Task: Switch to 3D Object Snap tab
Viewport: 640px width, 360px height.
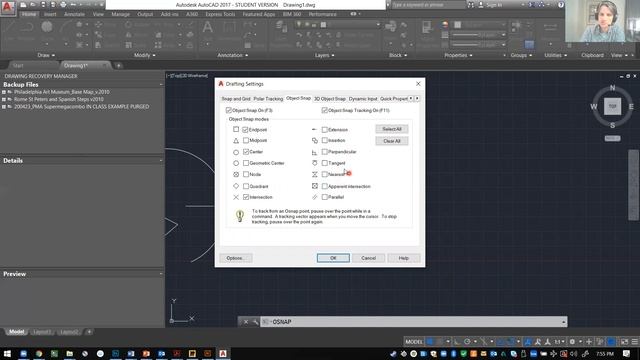Action: tap(330, 99)
